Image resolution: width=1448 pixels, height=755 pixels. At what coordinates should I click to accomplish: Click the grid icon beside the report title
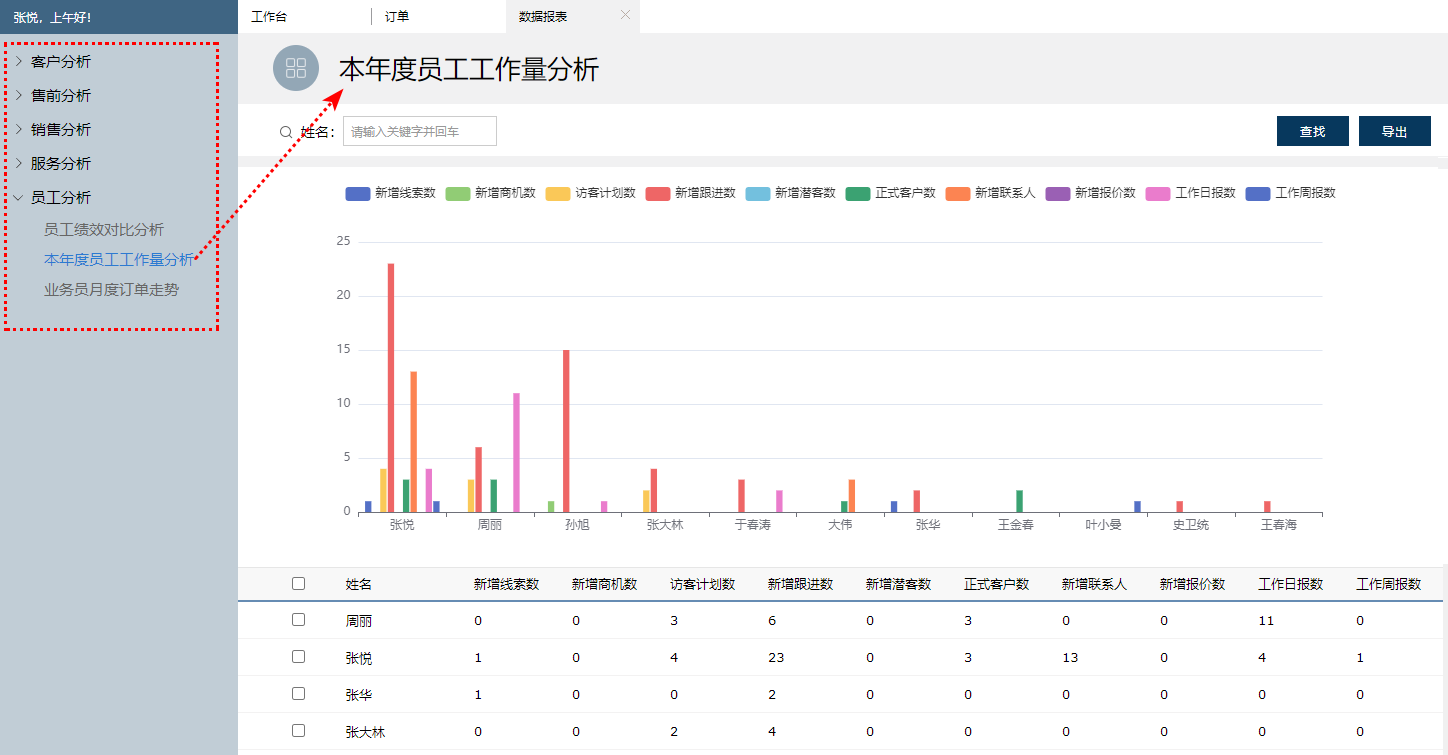[296, 68]
